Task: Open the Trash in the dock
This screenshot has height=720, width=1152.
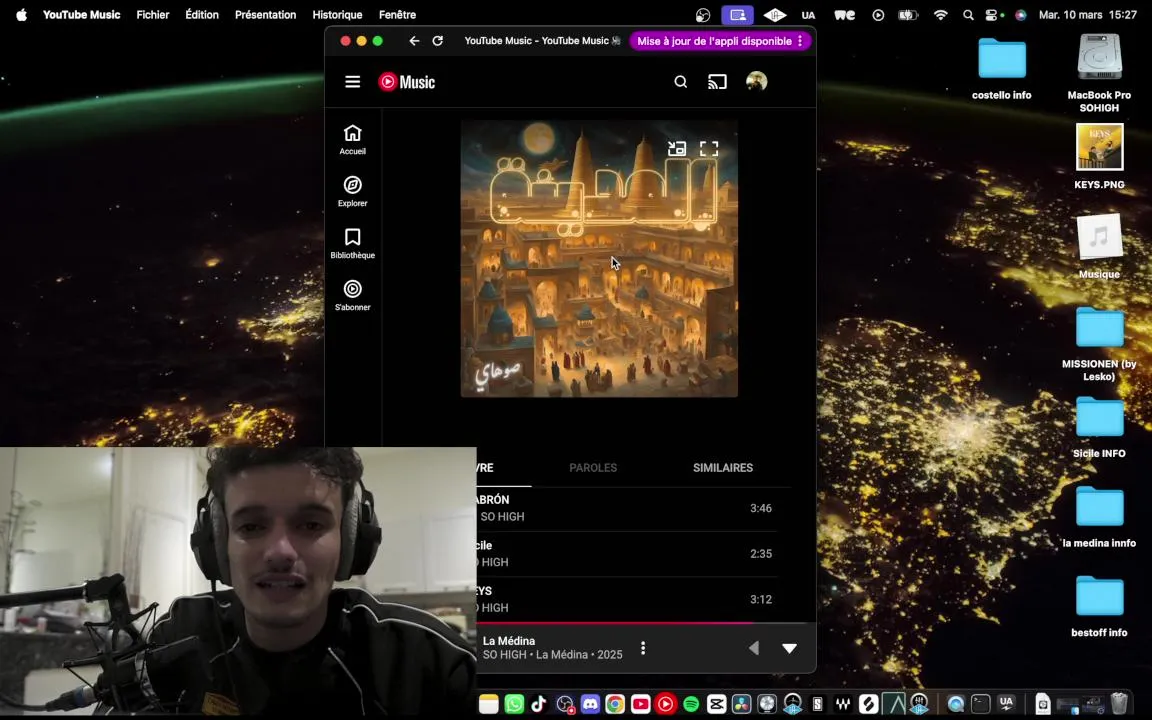Action: pyautogui.click(x=1118, y=704)
